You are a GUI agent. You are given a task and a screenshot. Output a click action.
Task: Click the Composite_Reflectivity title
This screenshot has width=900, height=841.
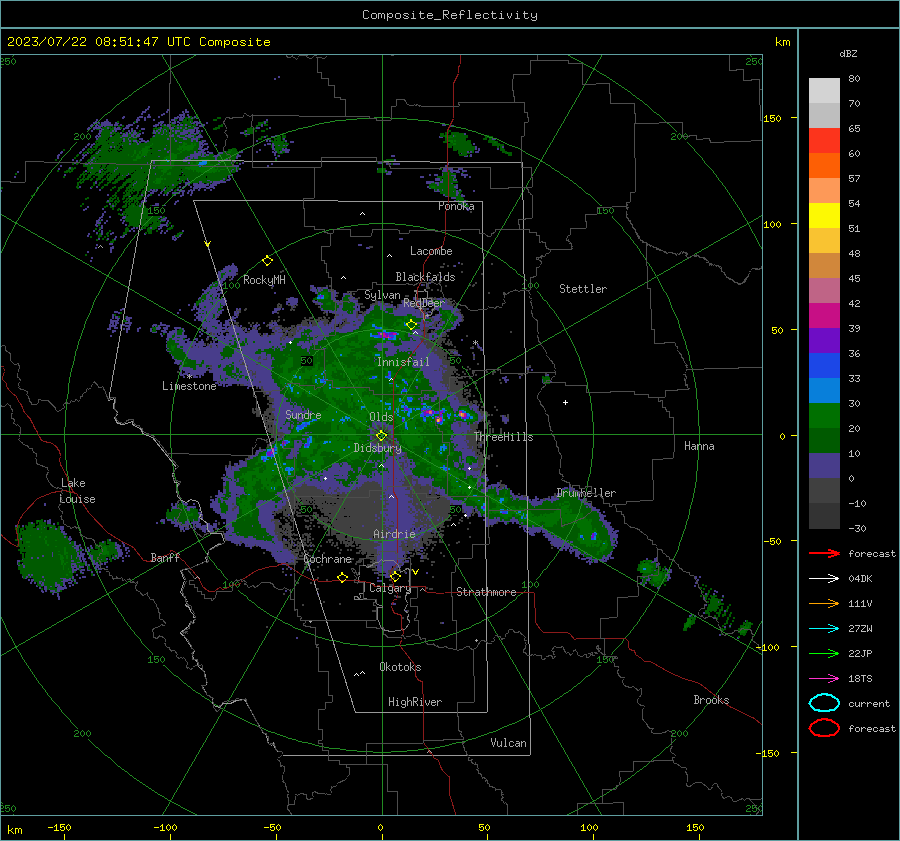pyautogui.click(x=450, y=15)
